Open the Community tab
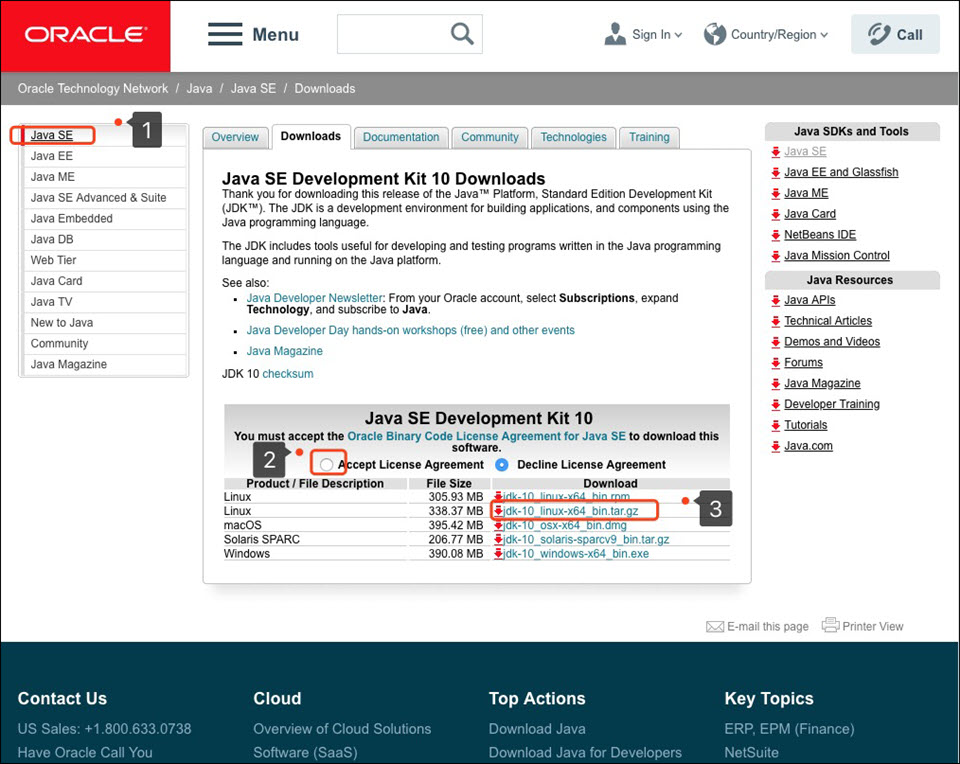Image resolution: width=960 pixels, height=764 pixels. coord(490,137)
